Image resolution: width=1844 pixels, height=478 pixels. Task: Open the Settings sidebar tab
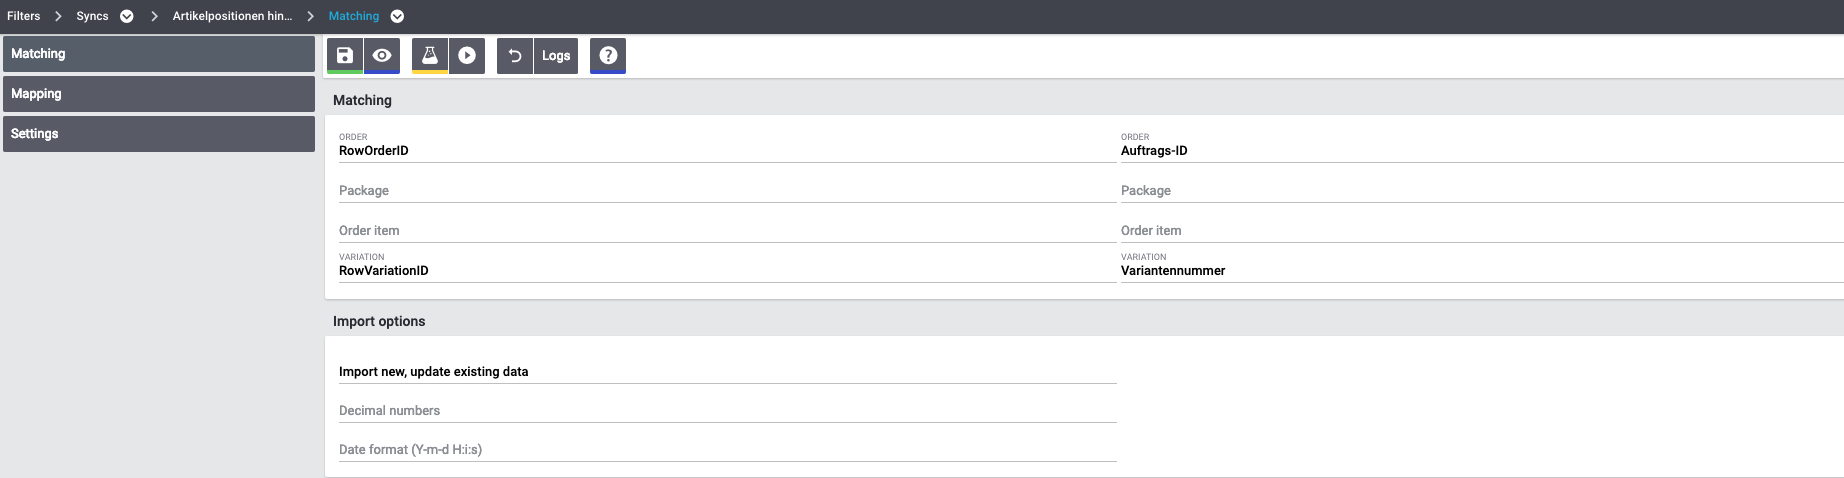pos(159,134)
